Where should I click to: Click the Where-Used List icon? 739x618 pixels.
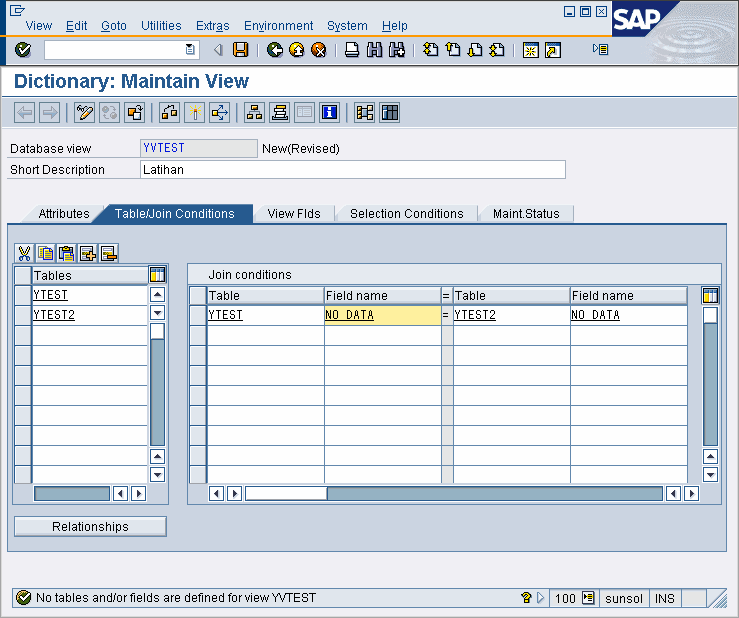click(220, 113)
